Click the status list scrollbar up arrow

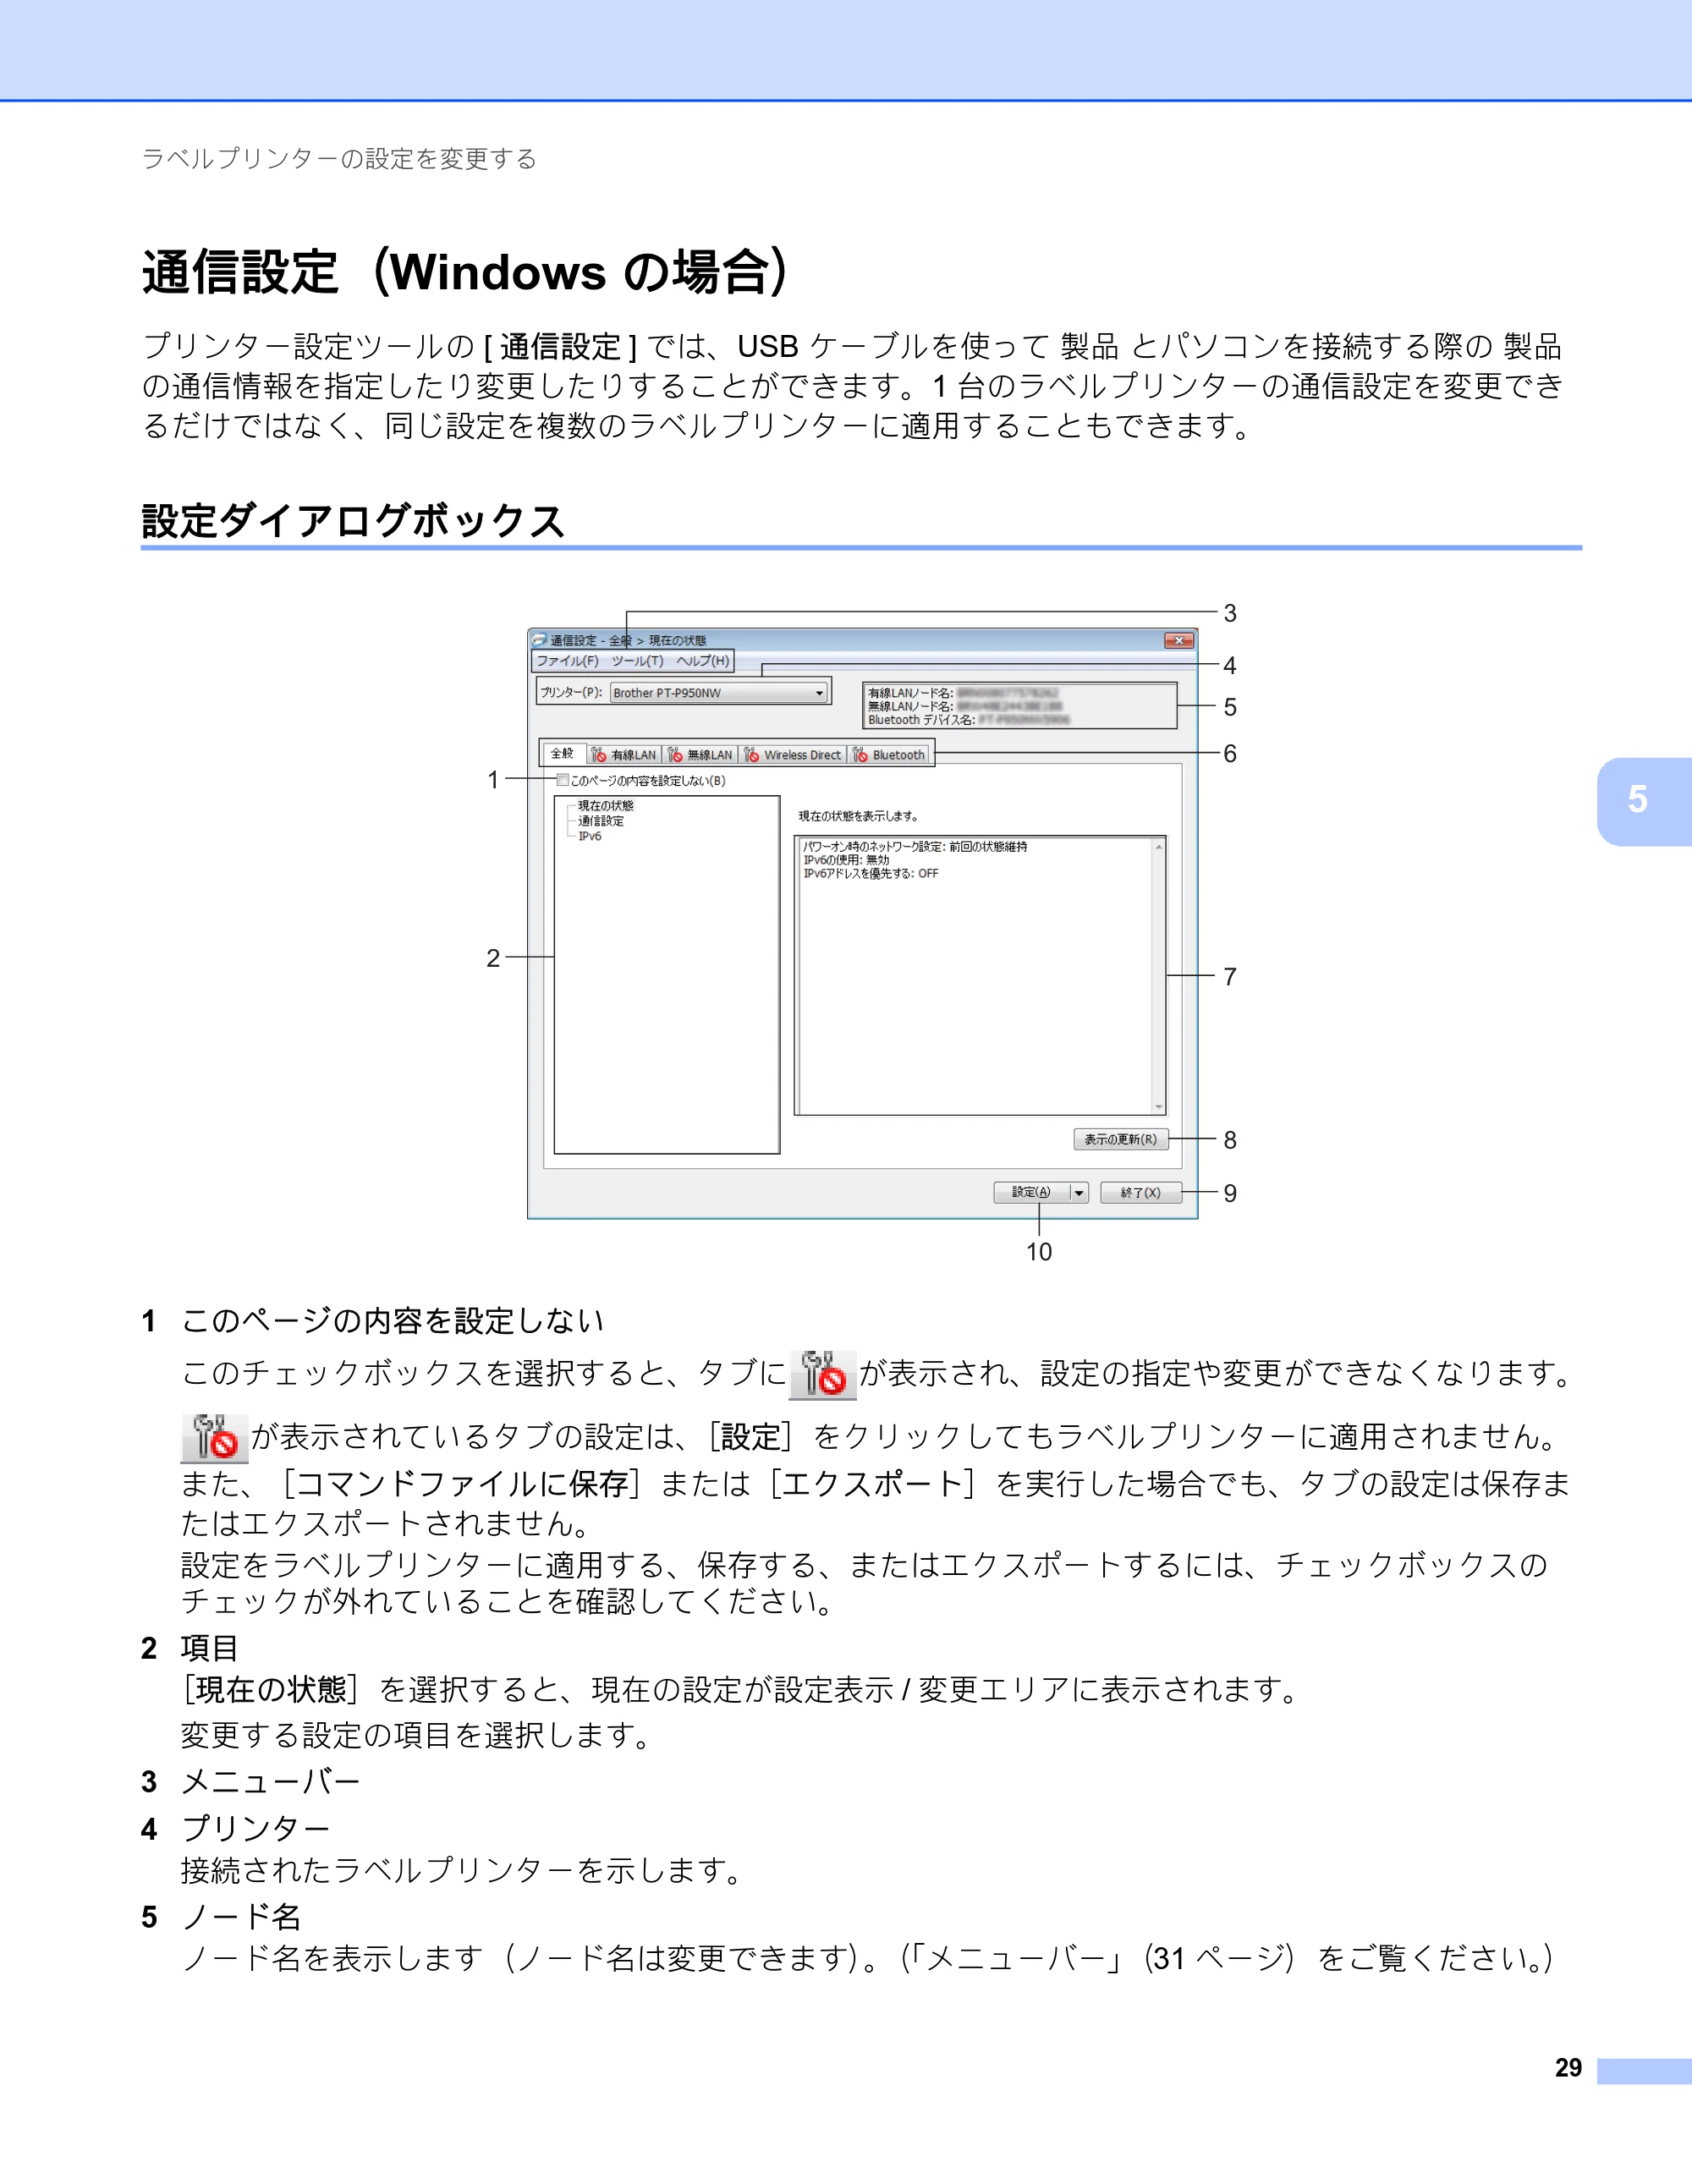[x=1159, y=847]
